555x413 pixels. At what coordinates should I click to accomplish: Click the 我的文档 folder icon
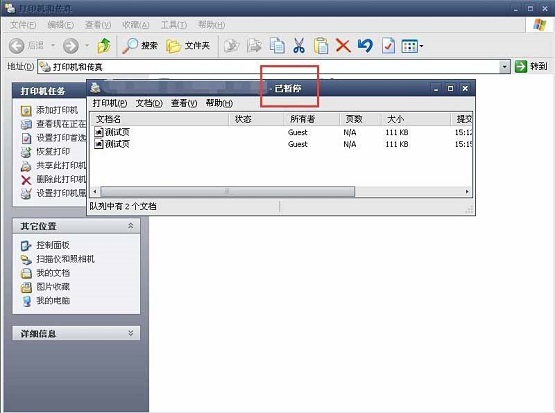pyautogui.click(x=26, y=273)
